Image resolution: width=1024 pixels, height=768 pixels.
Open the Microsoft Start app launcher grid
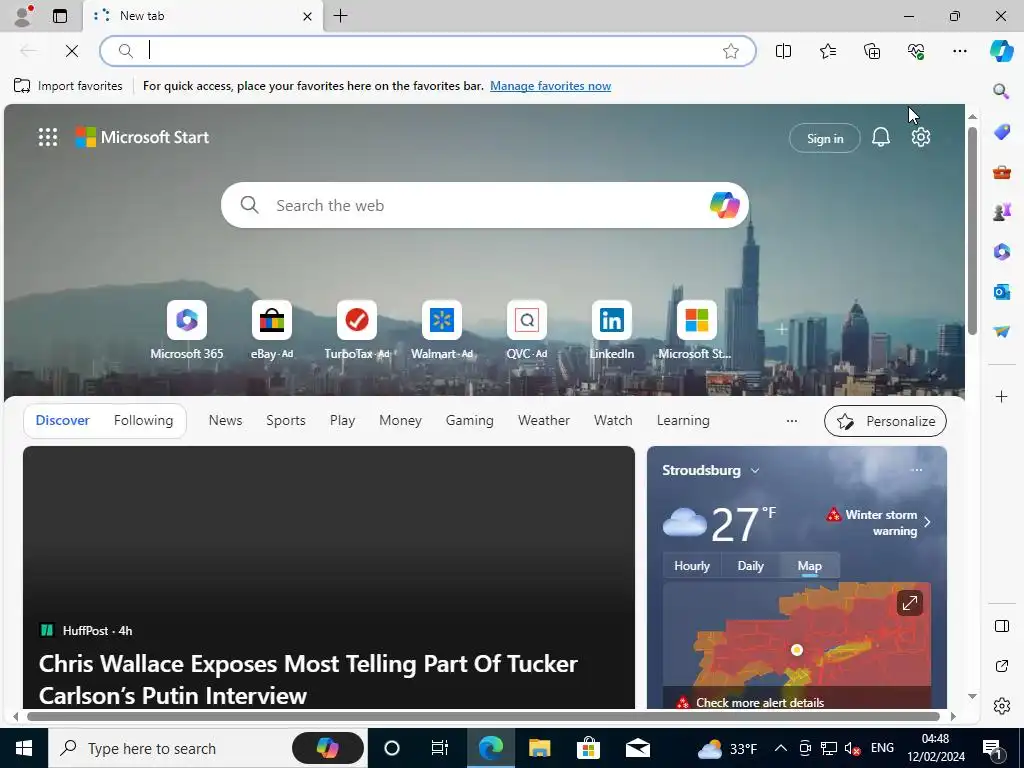click(48, 137)
